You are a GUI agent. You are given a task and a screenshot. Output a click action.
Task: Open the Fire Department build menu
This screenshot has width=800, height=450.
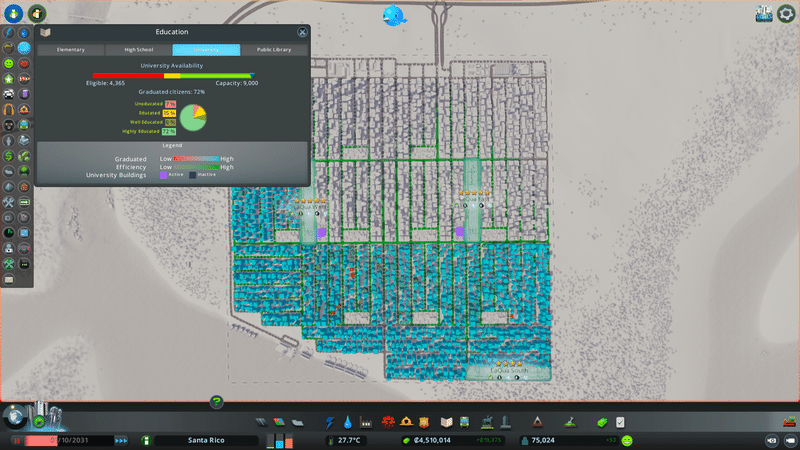click(406, 422)
